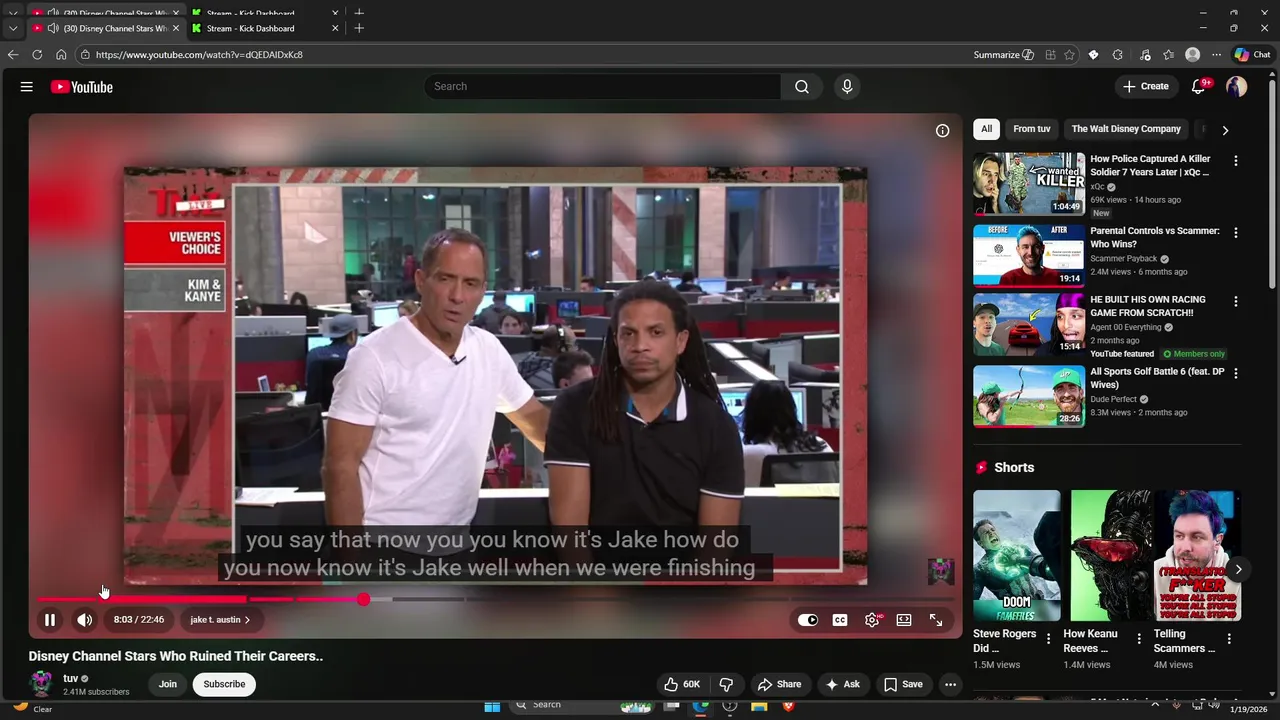This screenshot has width=1280, height=720.
Task: Click the address bar URL
Action: point(199,55)
